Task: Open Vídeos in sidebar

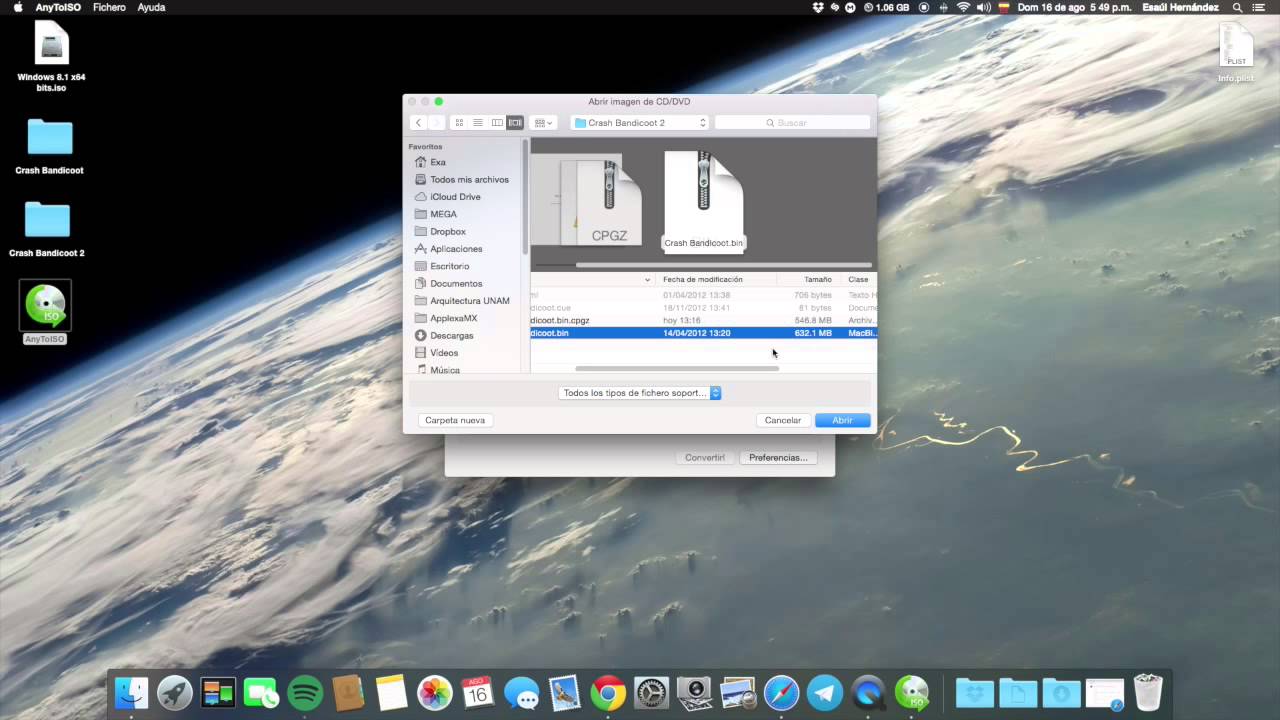Action: click(437, 353)
